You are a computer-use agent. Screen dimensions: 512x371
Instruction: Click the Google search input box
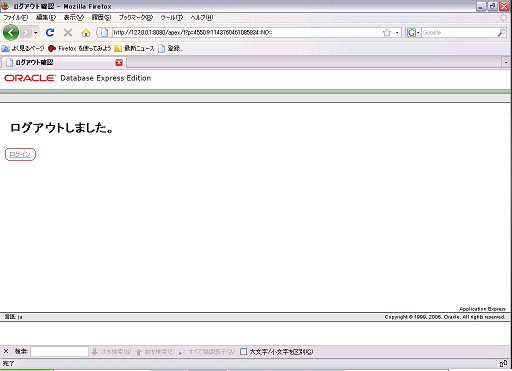(x=459, y=32)
